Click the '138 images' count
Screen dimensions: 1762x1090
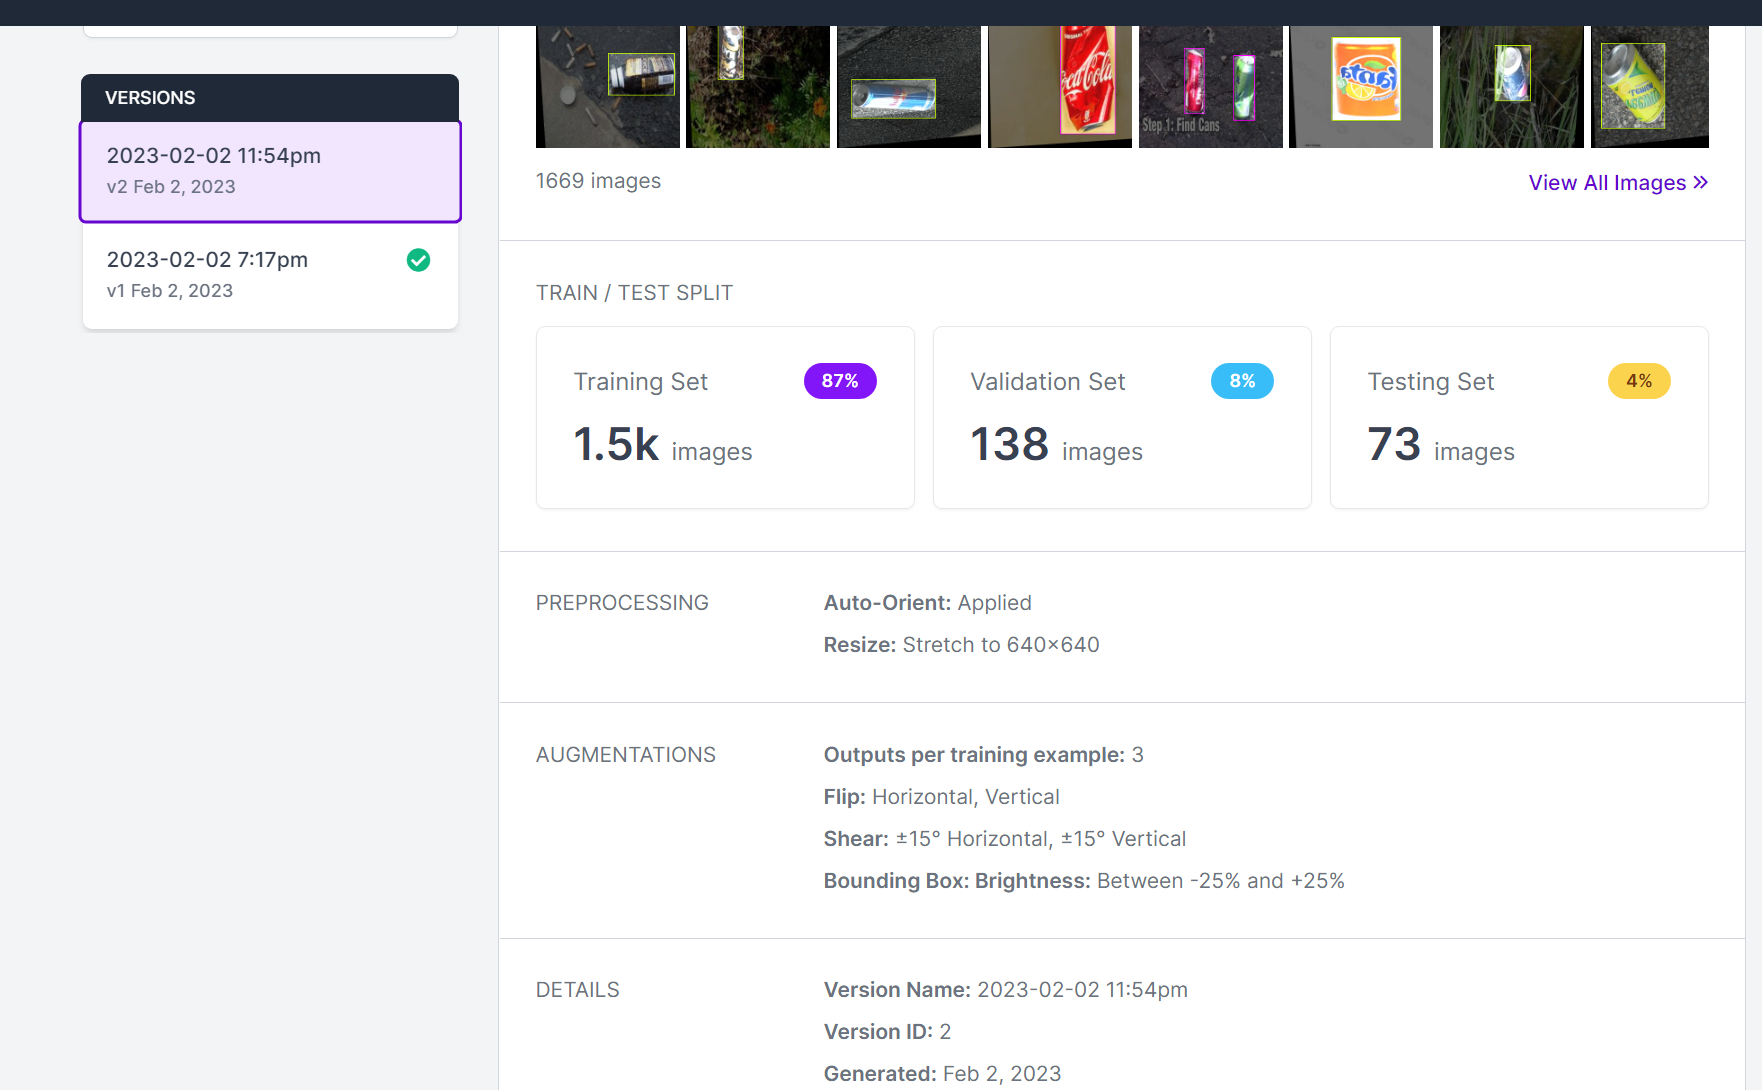(1056, 445)
